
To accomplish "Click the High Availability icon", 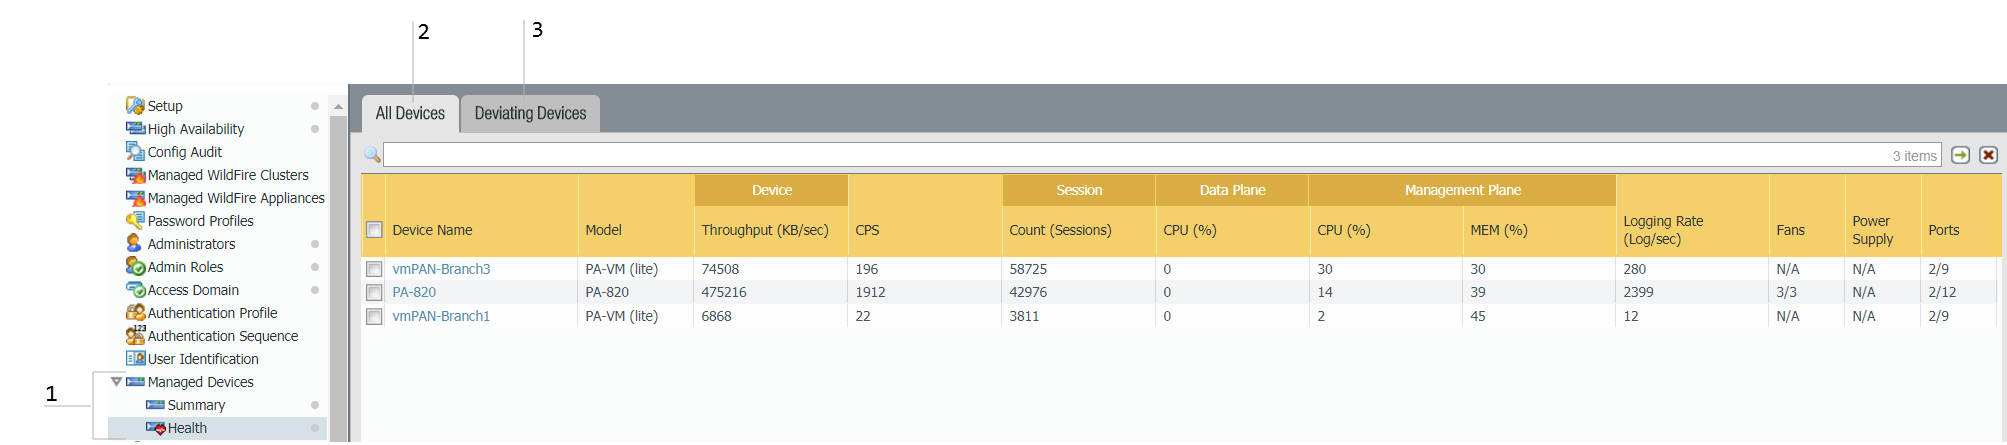I will point(135,128).
